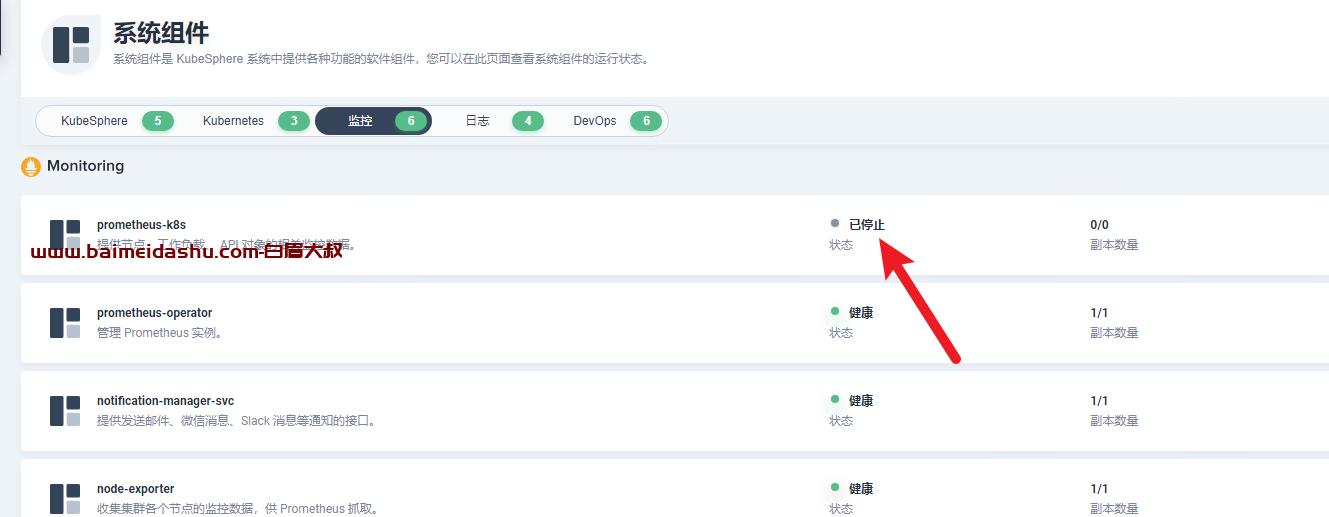This screenshot has width=1329, height=517.
Task: Click the system components subtitle description
Action: pyautogui.click(x=383, y=59)
